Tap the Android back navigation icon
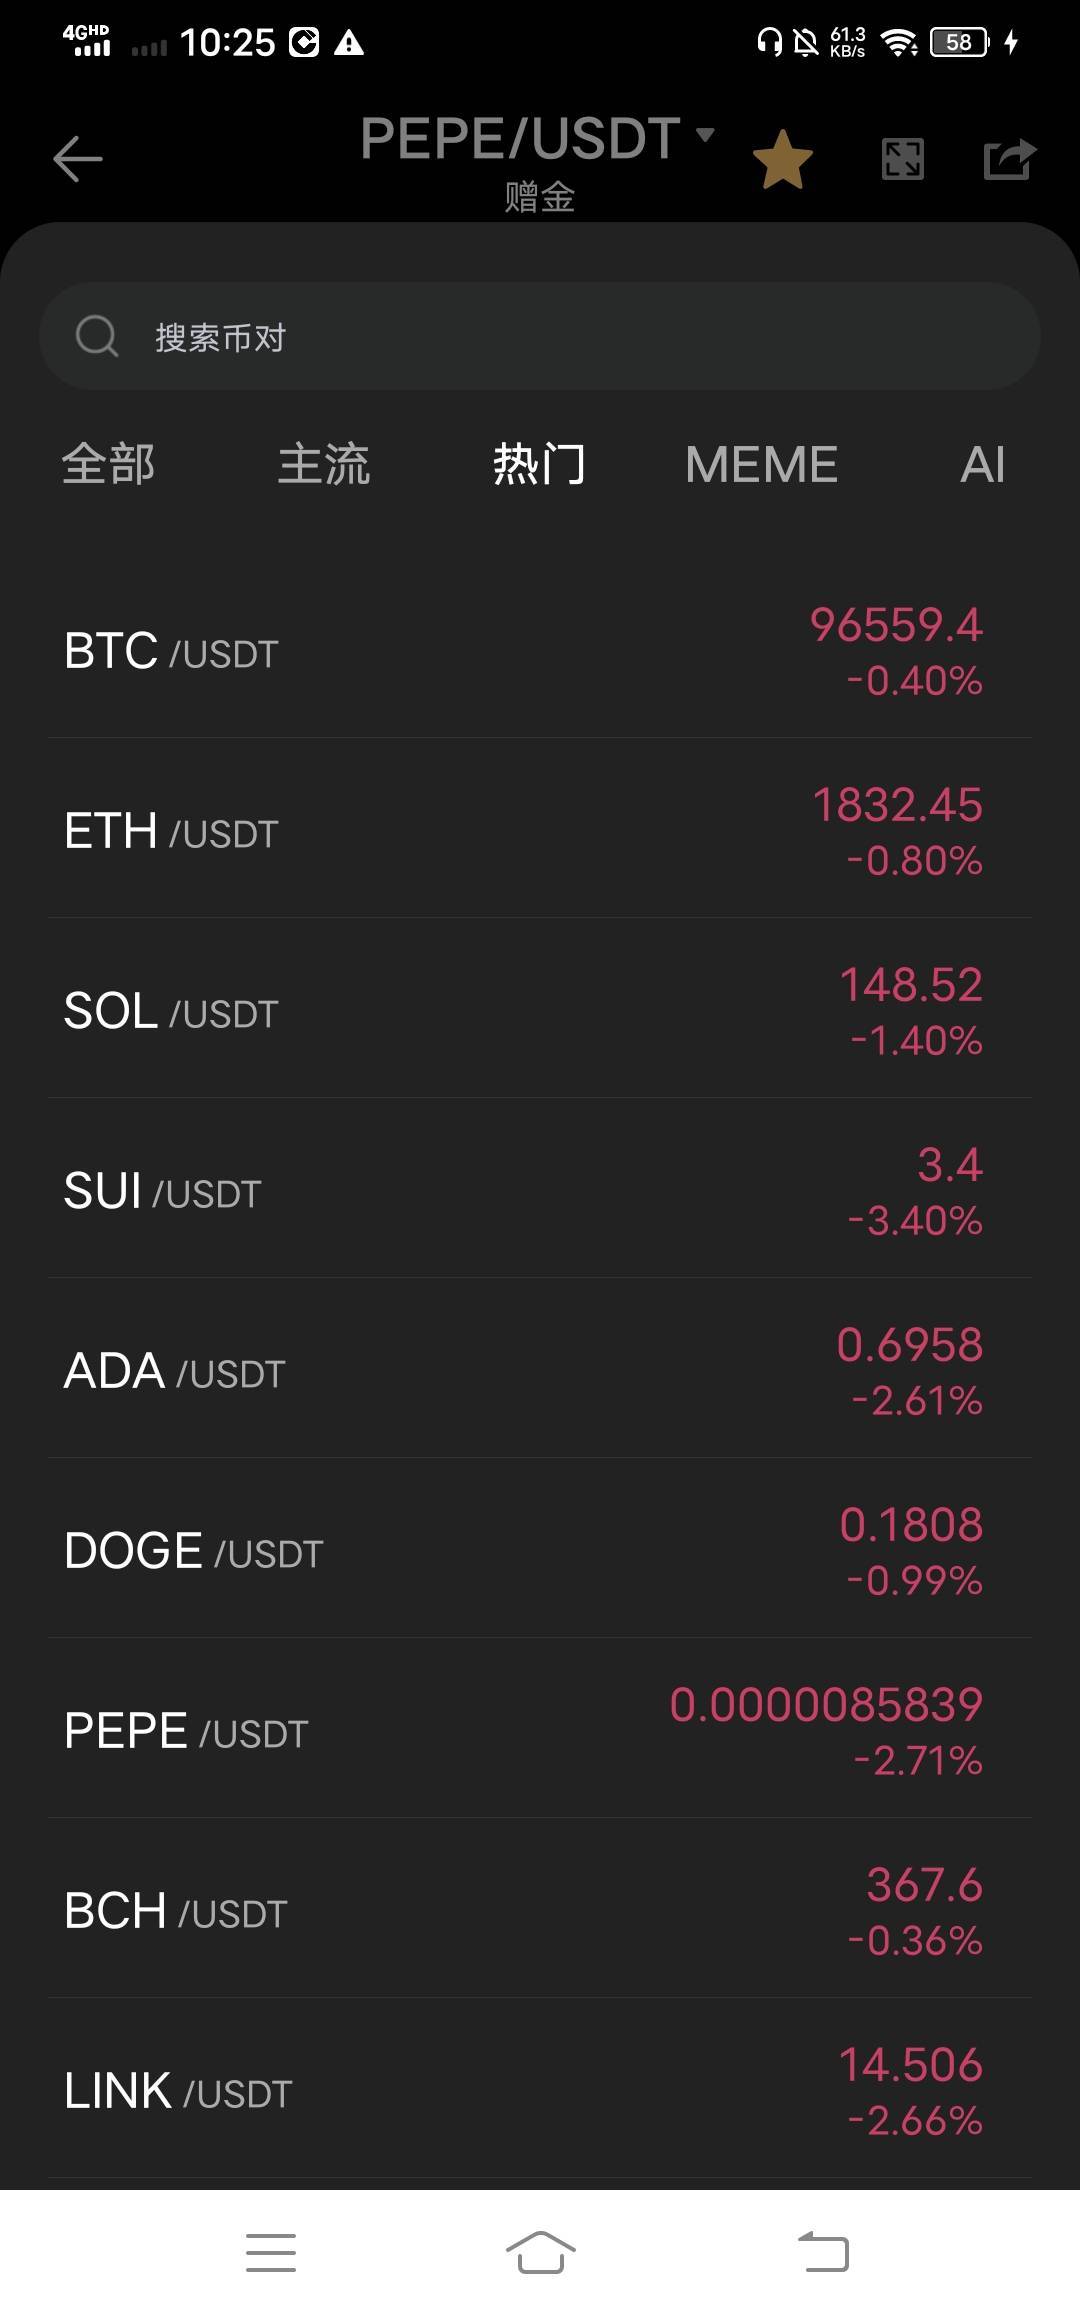This screenshot has height=2316, width=1080. [823, 2252]
